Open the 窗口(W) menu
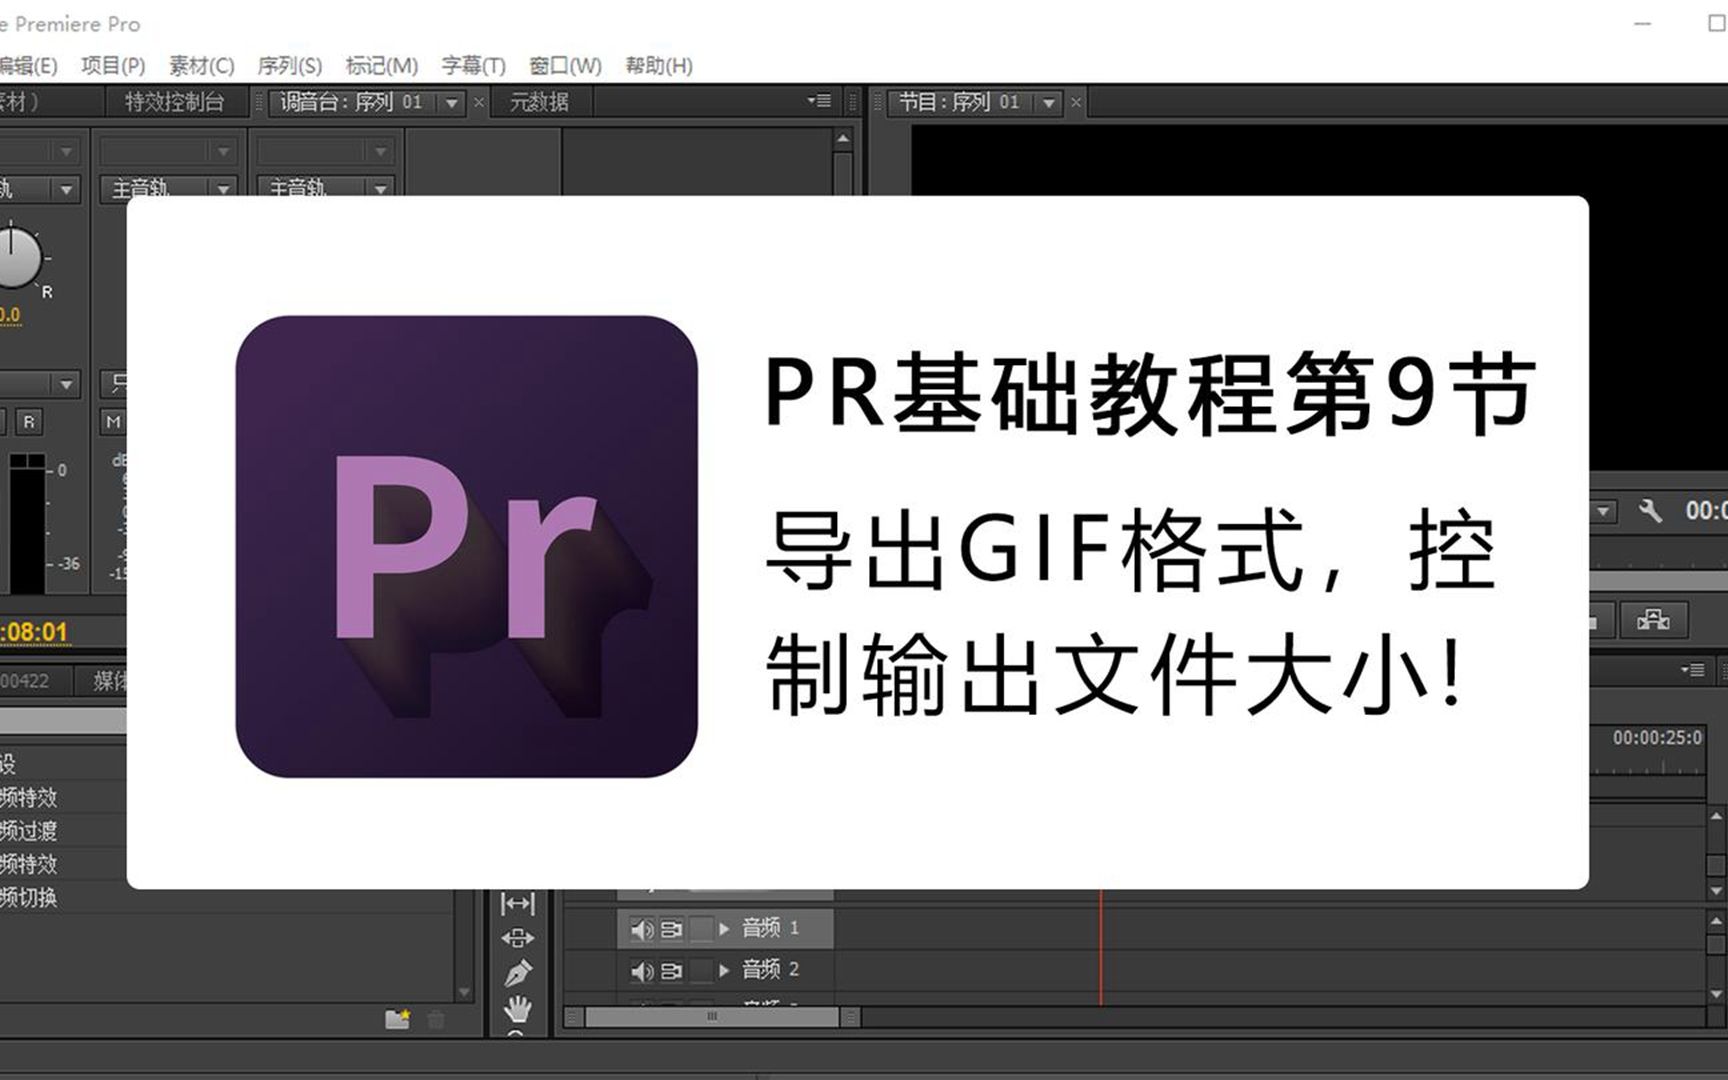1728x1080 pixels. pos(565,66)
